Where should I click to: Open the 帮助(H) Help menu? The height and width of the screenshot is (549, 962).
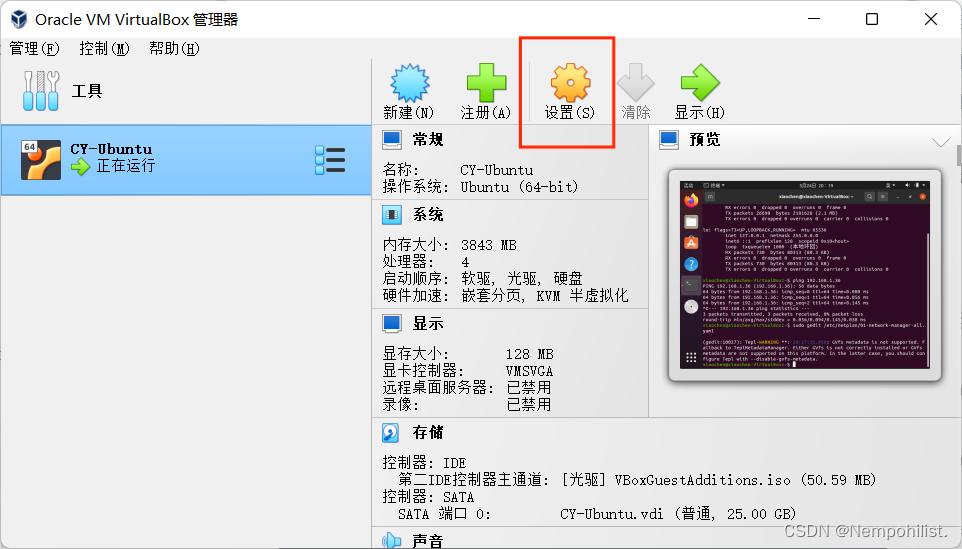point(174,48)
